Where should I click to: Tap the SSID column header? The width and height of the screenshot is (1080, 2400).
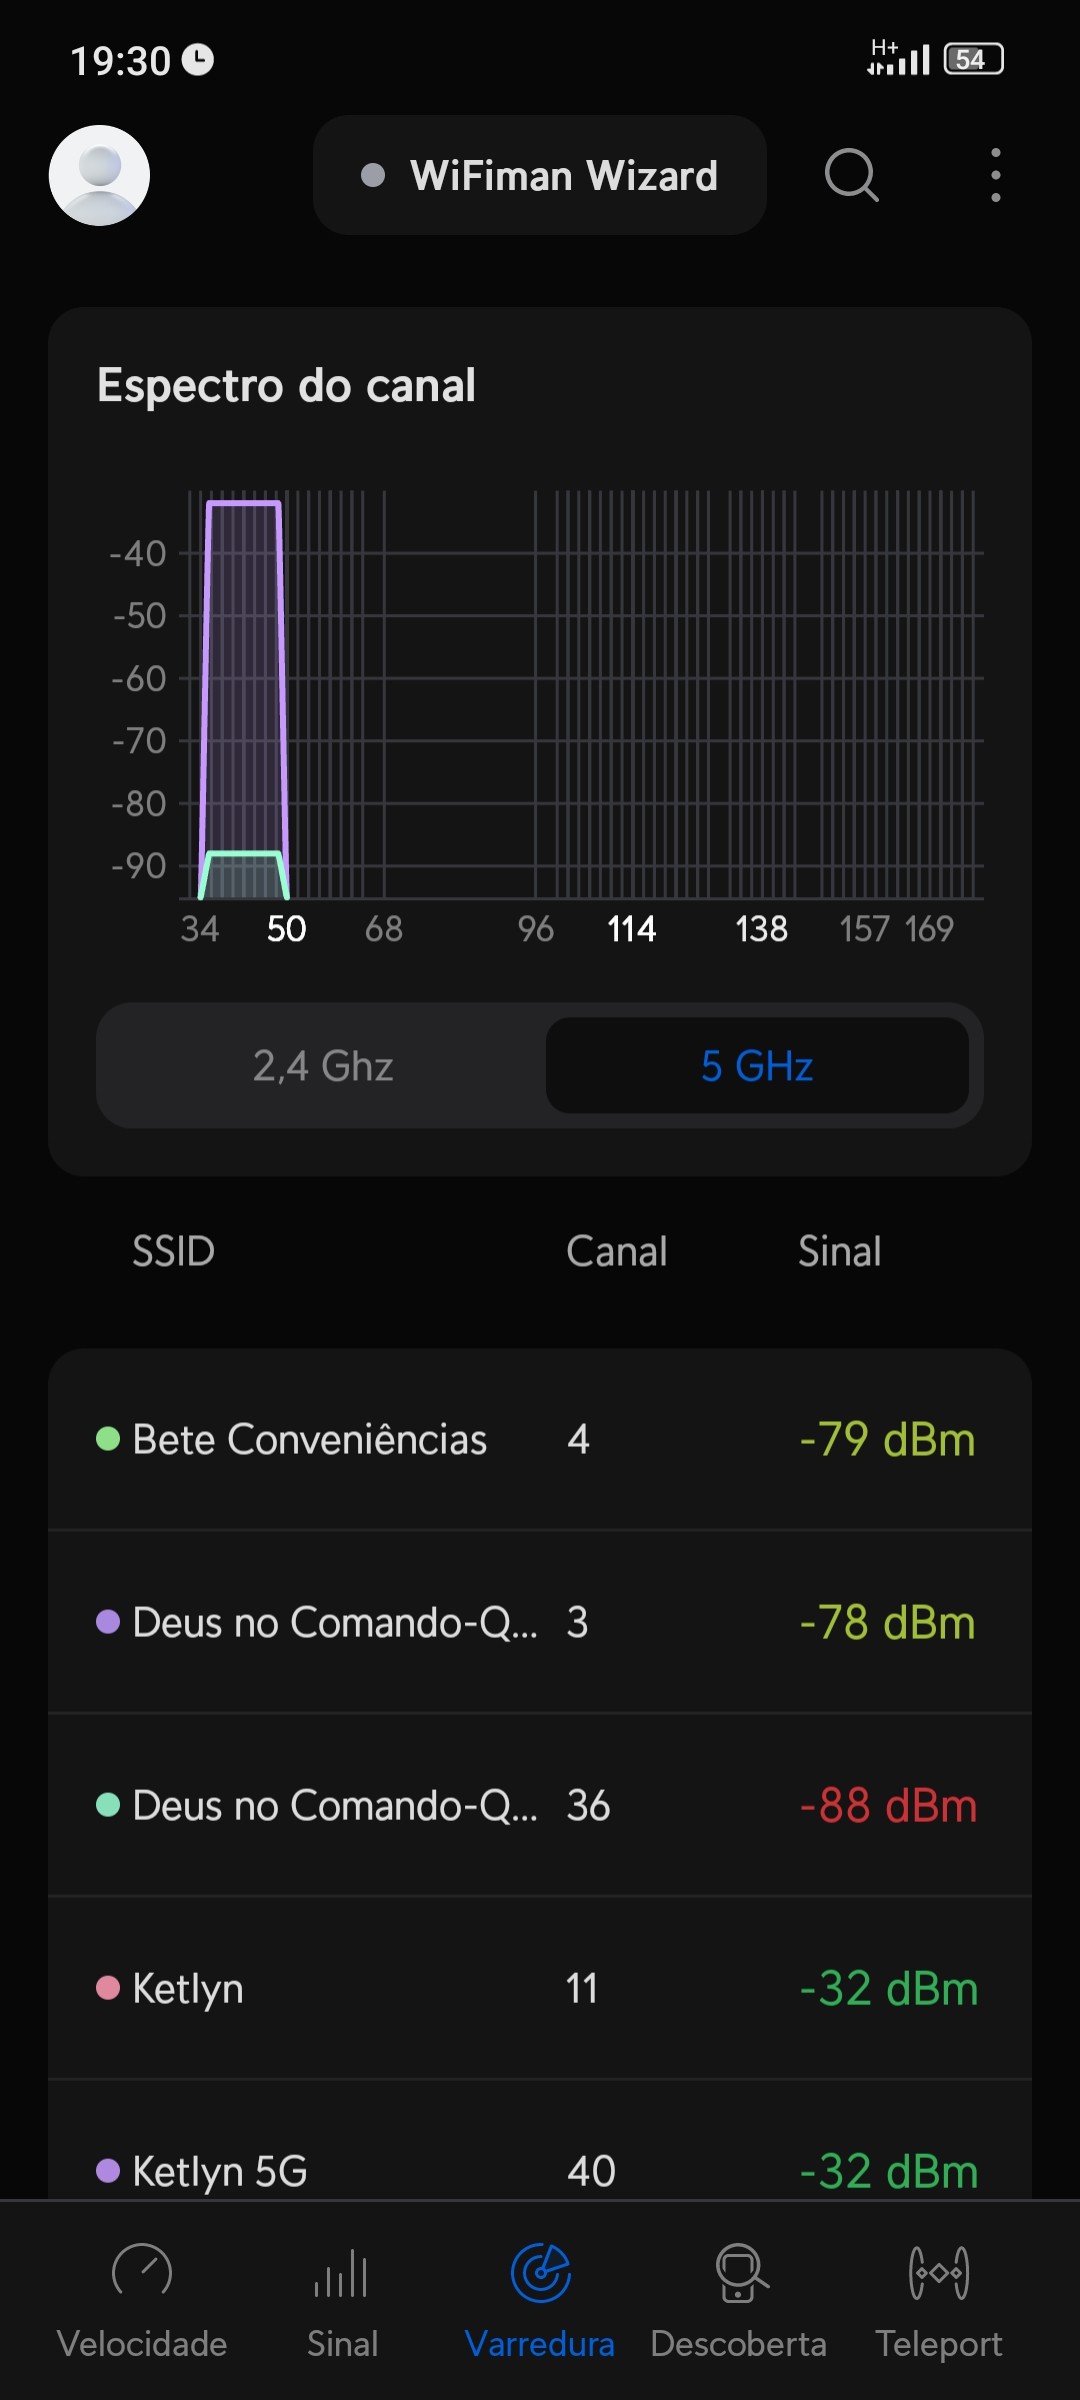pyautogui.click(x=174, y=1251)
